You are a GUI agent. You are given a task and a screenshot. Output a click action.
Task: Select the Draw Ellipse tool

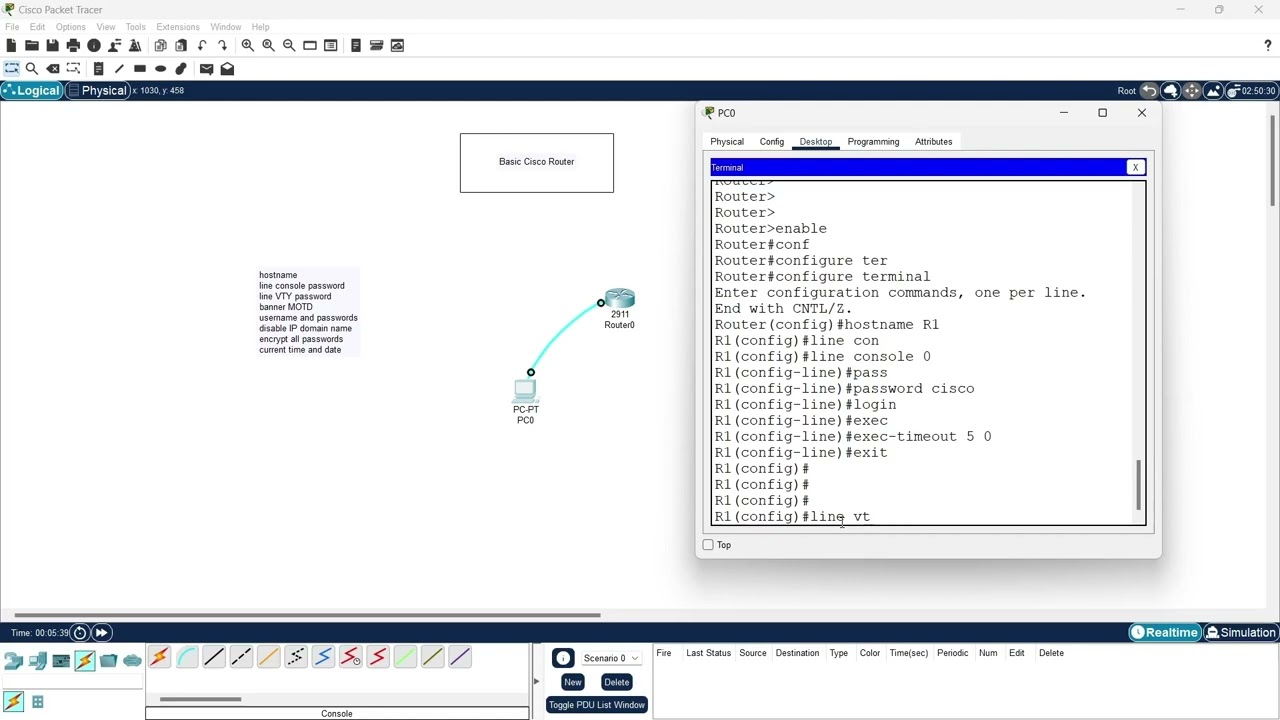click(x=160, y=69)
